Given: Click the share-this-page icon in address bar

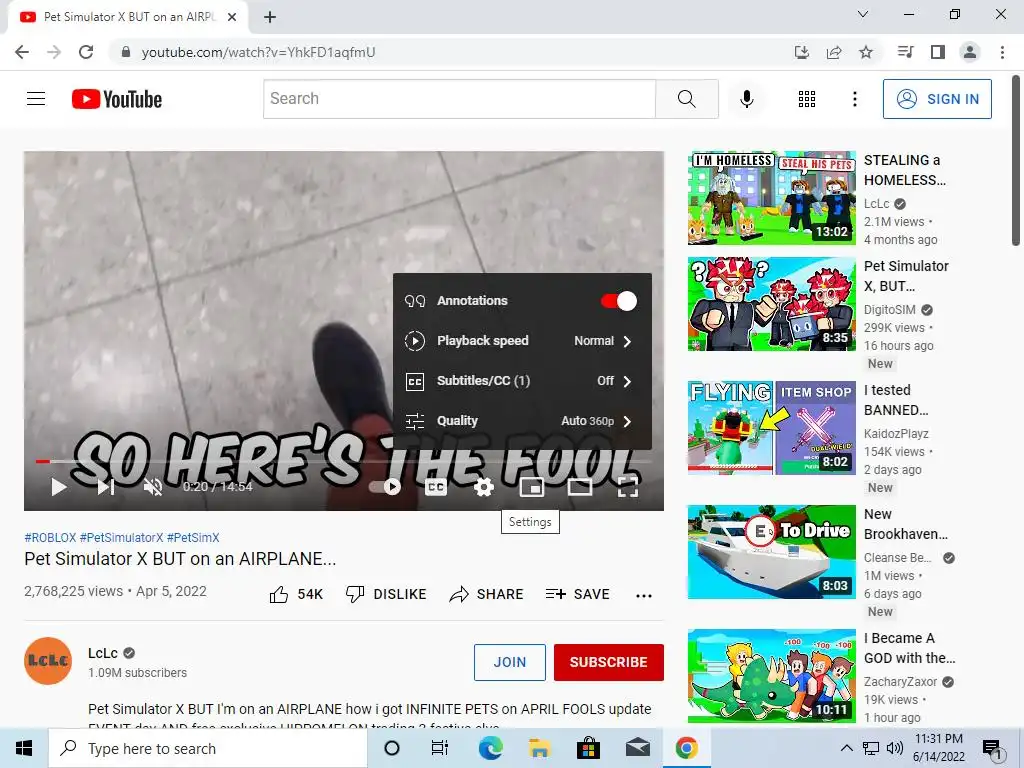Looking at the screenshot, I should [834, 52].
